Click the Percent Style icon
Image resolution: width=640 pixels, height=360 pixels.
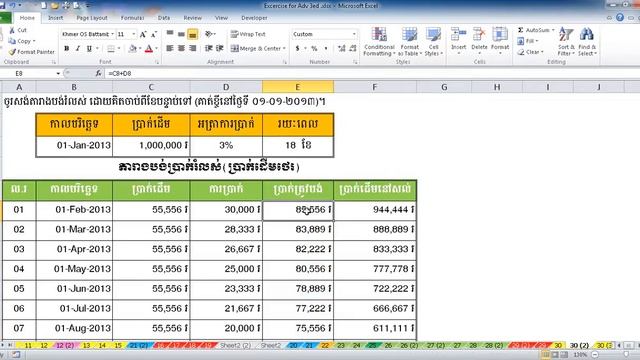click(314, 49)
